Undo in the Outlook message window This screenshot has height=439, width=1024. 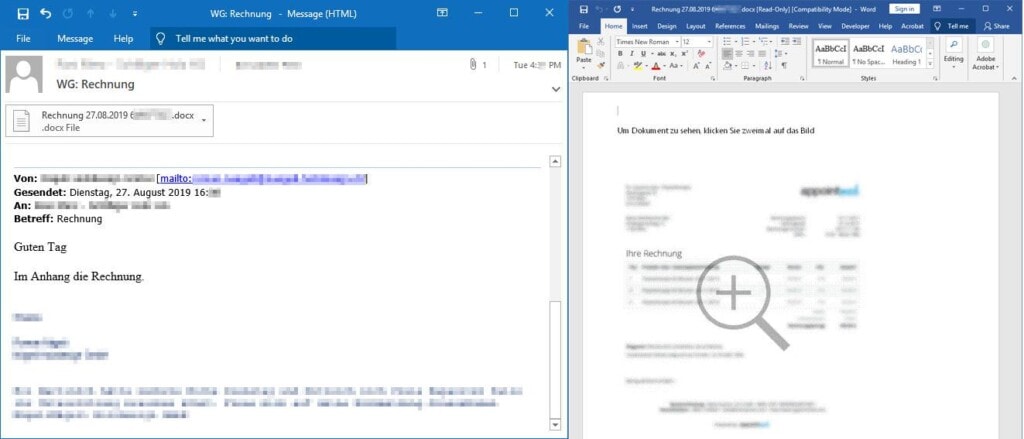point(45,13)
